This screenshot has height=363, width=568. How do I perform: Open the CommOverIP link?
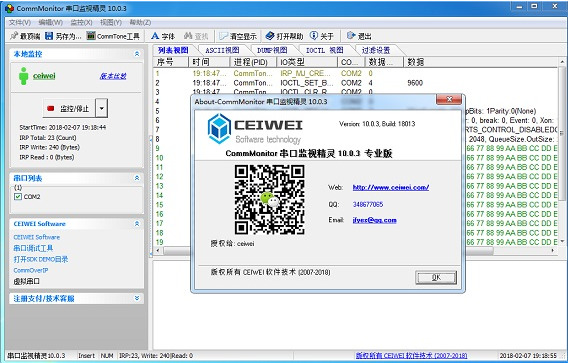click(31, 270)
